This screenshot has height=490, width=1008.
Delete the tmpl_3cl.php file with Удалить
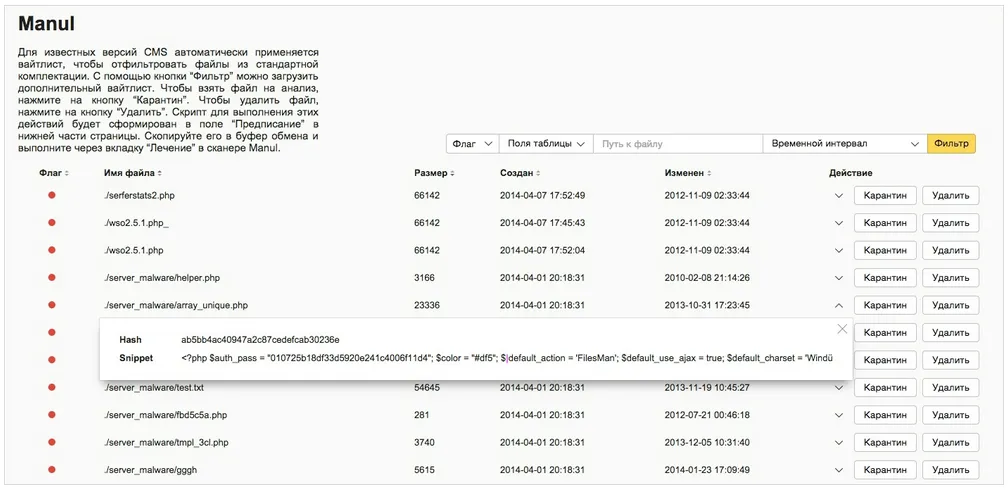point(949,442)
